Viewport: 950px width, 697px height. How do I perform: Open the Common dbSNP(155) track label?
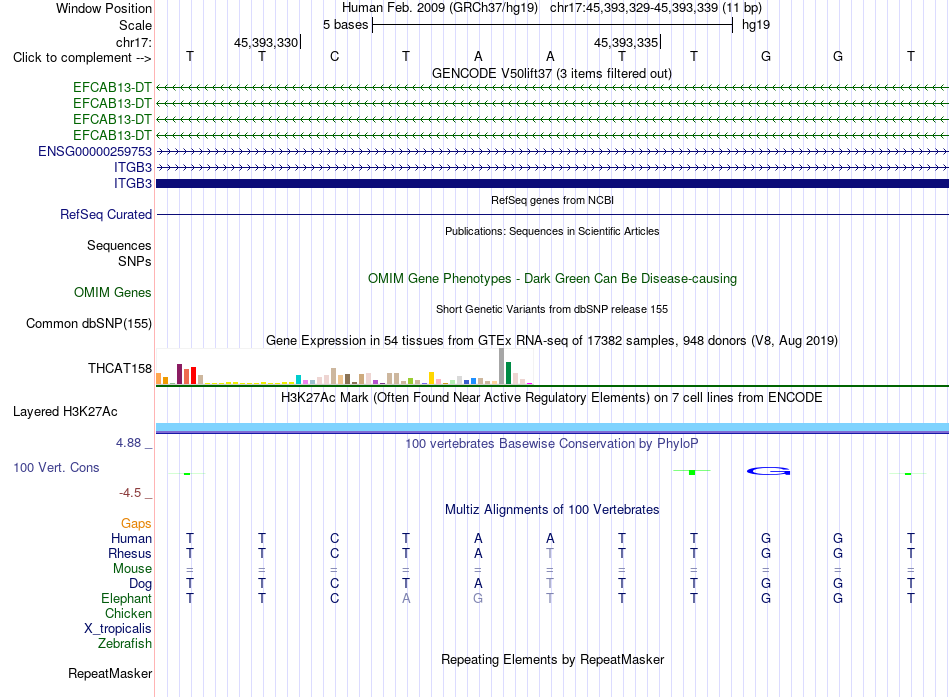pyautogui.click(x=89, y=324)
